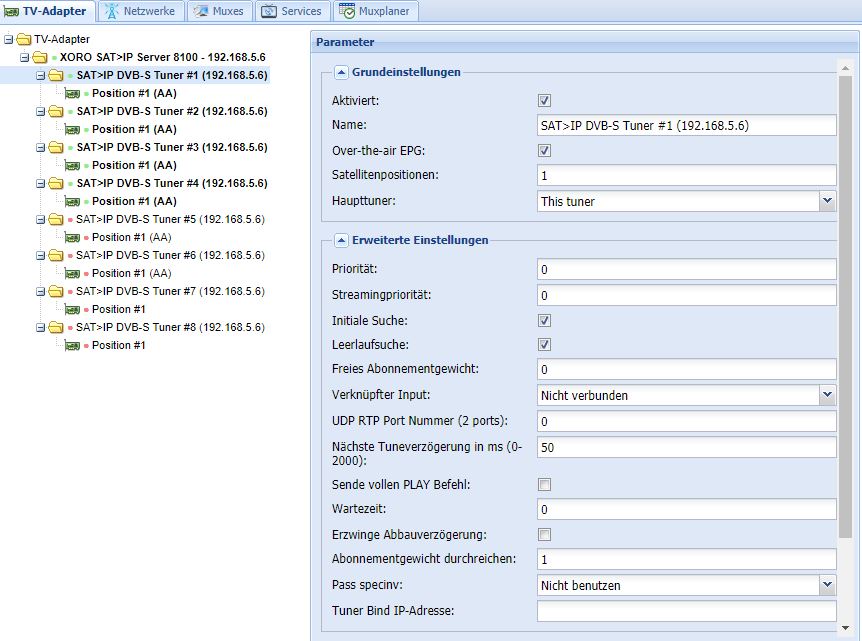Screen dimensions: 862x641
Task: Click the XORO SAT>IP Server folder icon
Action: click(40, 57)
